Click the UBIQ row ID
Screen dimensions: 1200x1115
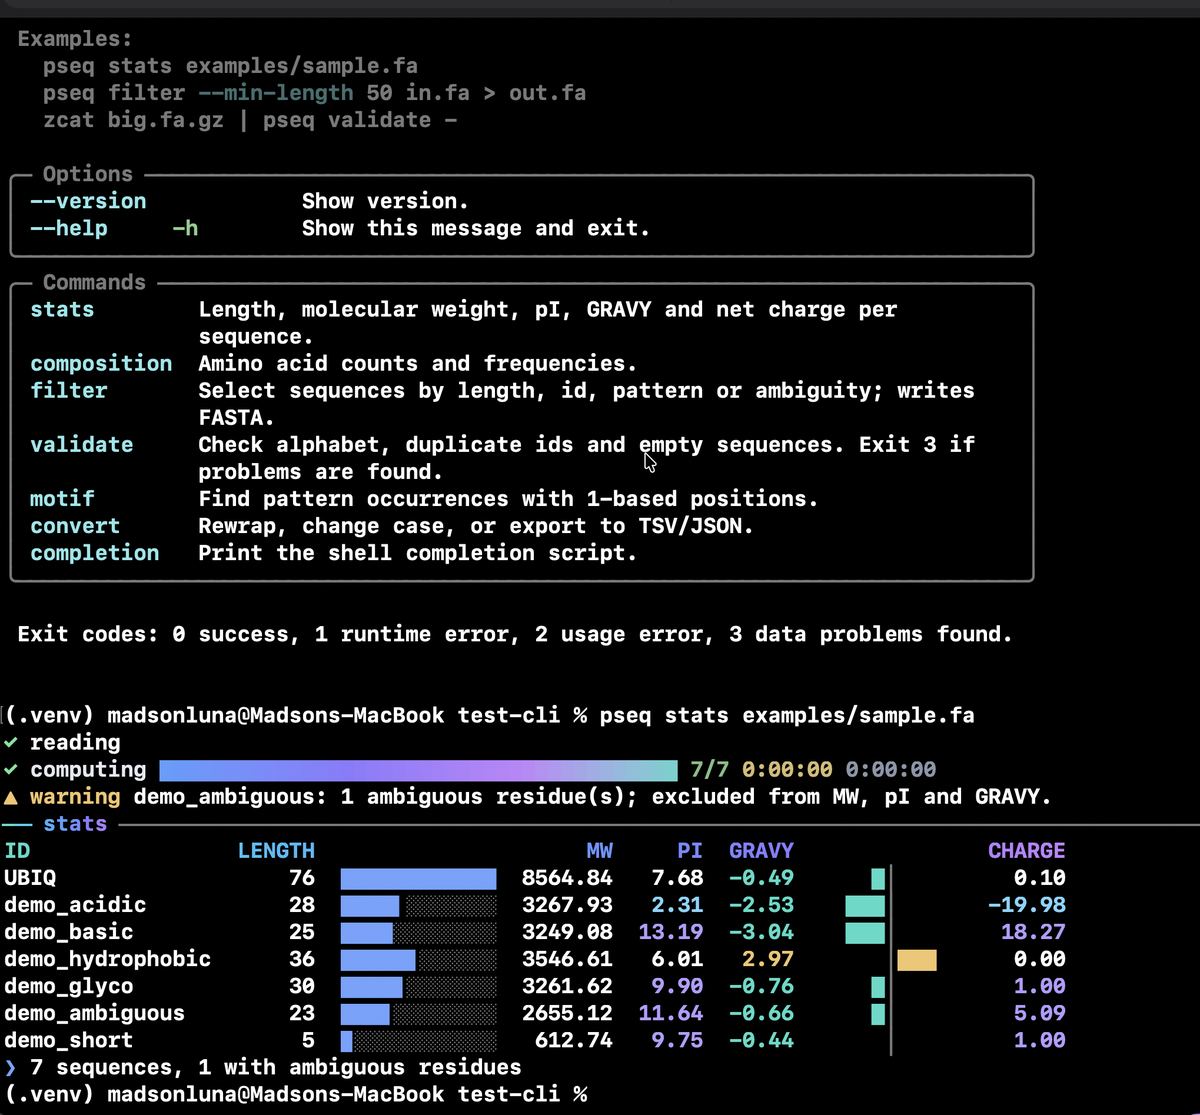pos(30,878)
